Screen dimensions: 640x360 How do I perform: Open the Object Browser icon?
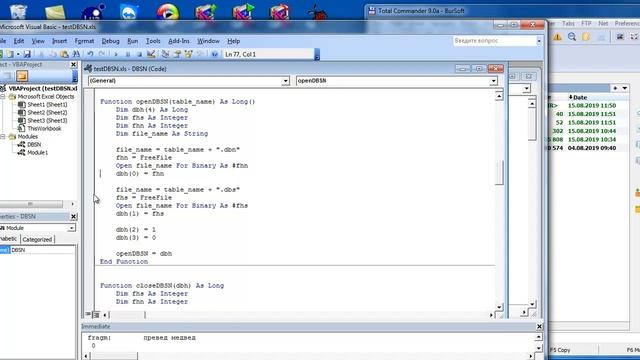coord(189,54)
